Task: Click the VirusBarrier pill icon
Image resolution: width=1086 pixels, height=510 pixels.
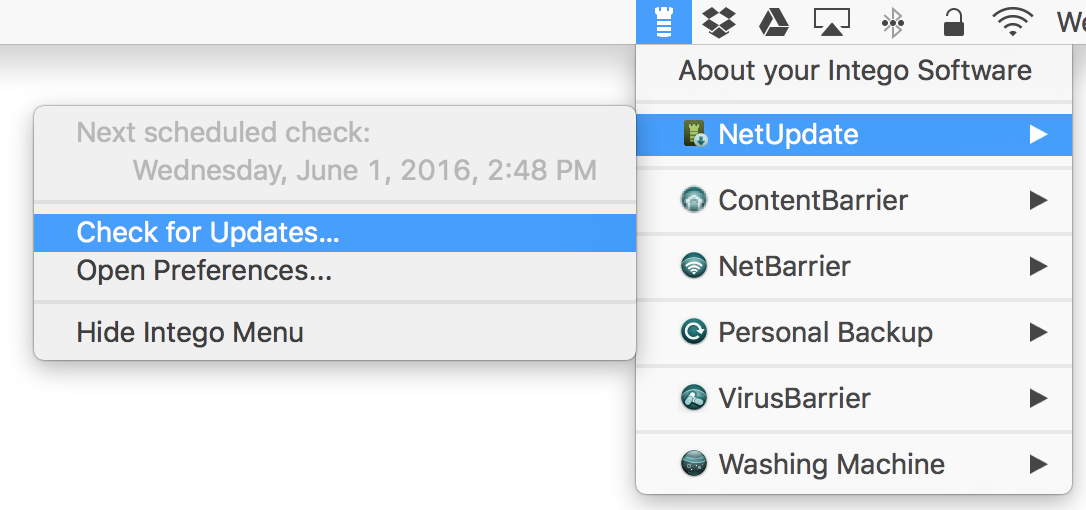Action: [694, 398]
